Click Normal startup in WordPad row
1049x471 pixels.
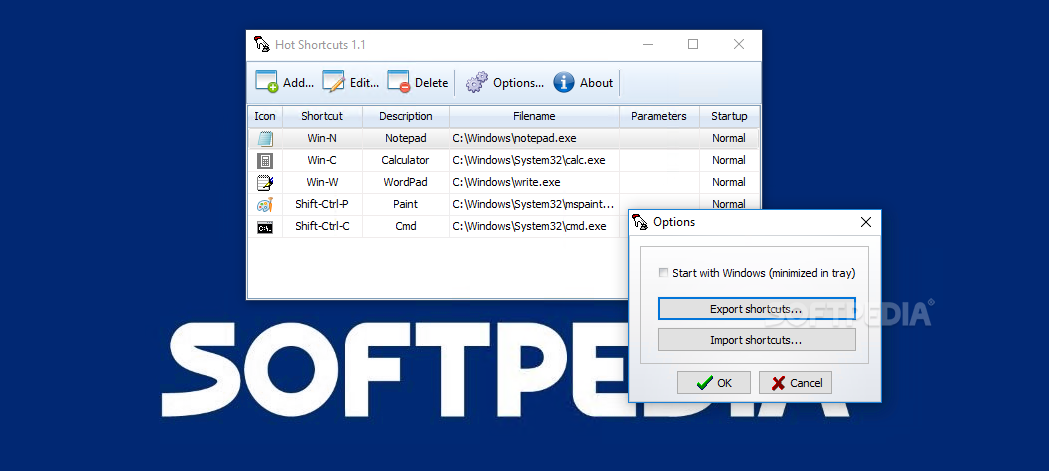click(x=729, y=183)
